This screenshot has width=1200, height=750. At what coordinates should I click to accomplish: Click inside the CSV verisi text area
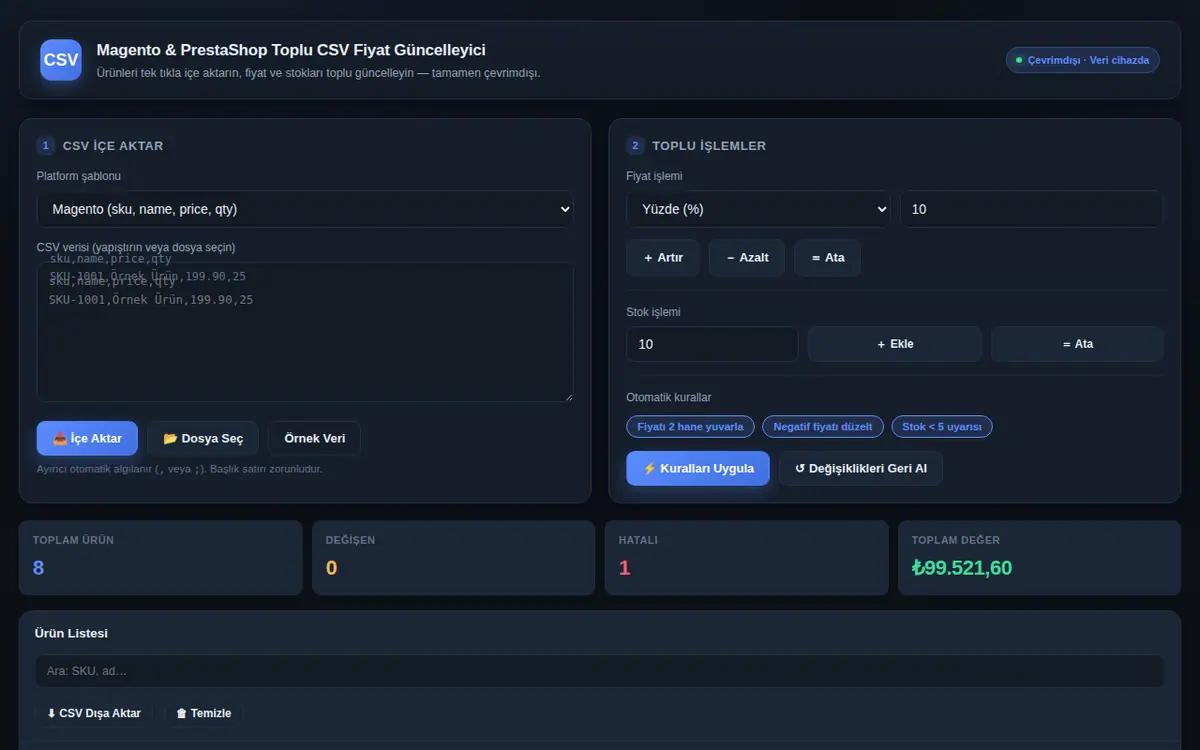pos(305,332)
